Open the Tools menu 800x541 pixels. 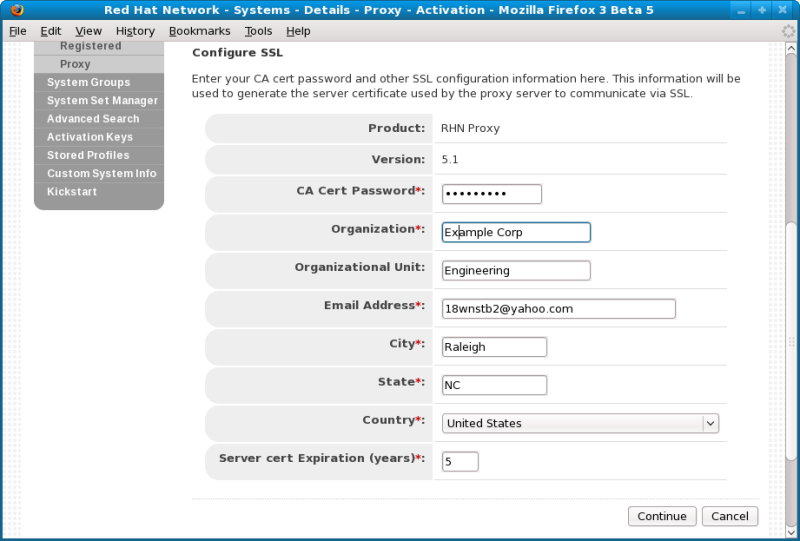pos(258,31)
